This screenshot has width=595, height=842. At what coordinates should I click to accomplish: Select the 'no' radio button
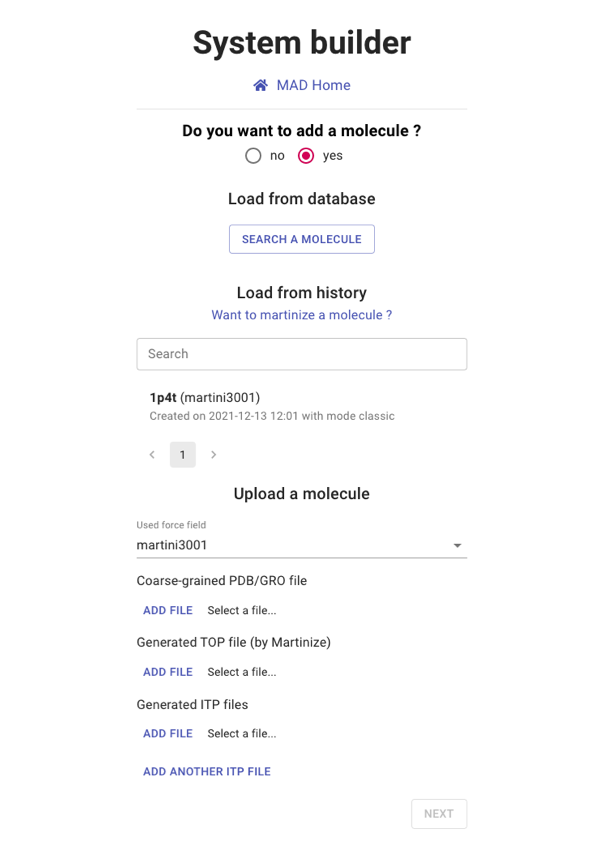point(253,156)
